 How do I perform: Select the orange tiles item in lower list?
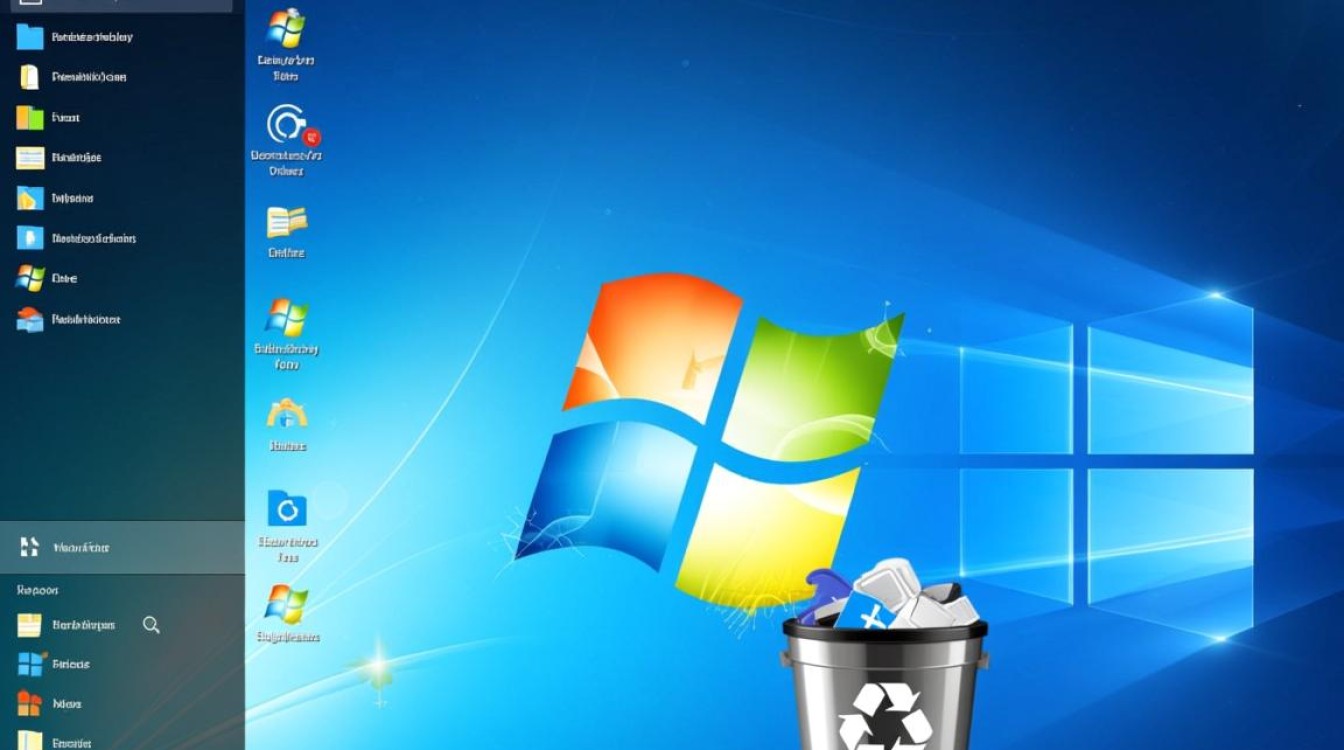30,703
